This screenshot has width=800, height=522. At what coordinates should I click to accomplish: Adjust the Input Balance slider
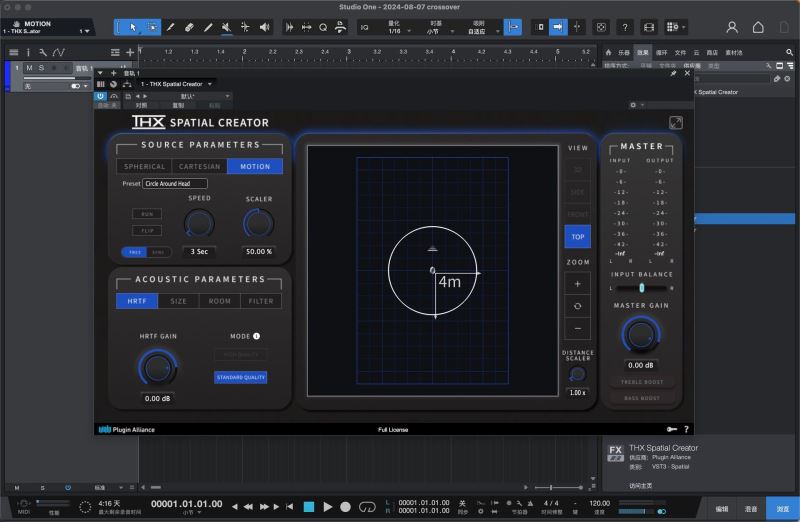tap(641, 288)
